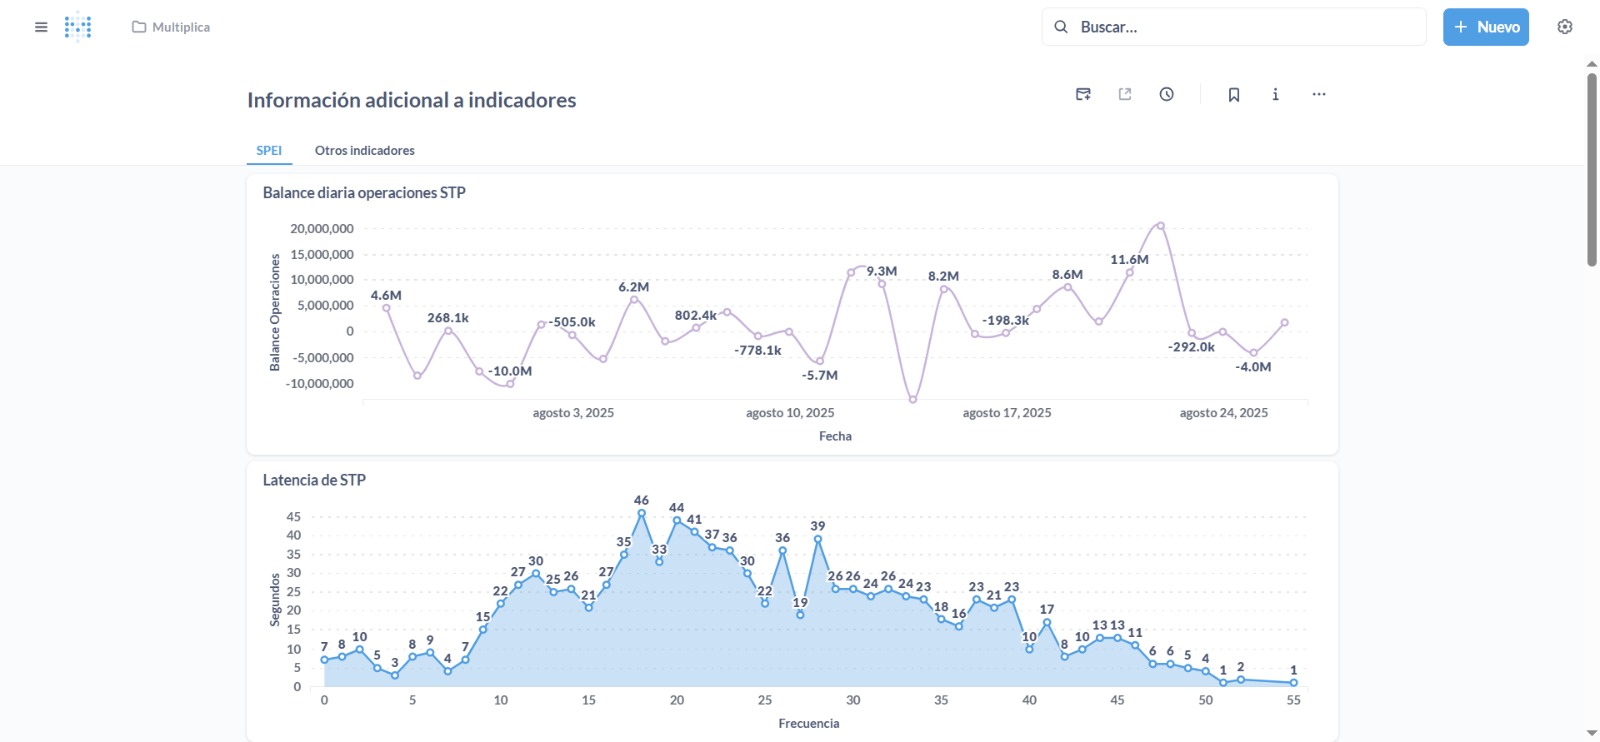
Task: Show dashboard info panel icon
Action: click(1275, 94)
